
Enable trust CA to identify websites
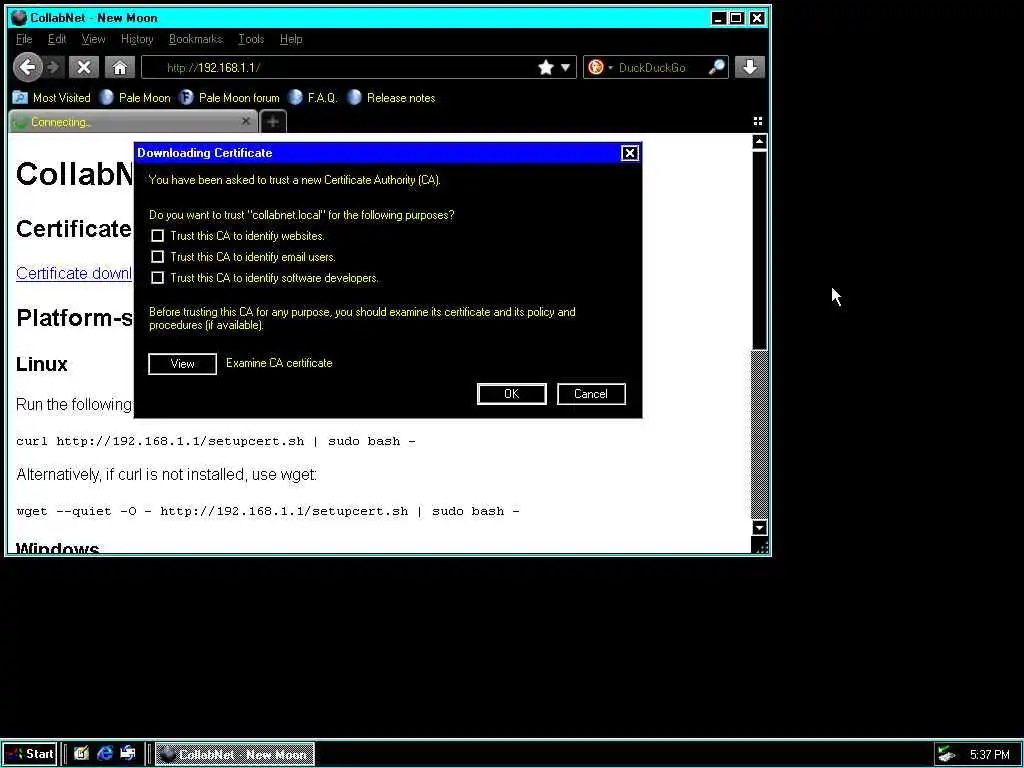(x=157, y=236)
